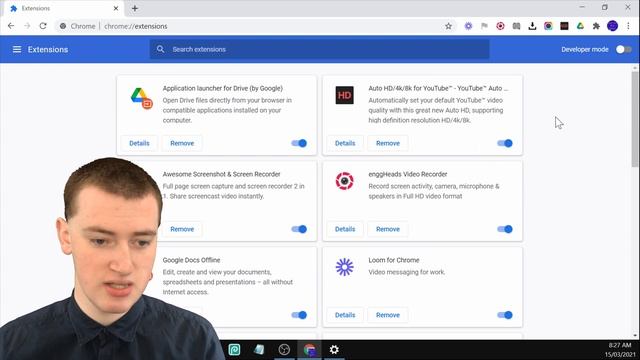
Task: Remove Awesome Screenshot & Screen Recorder
Action: (x=182, y=229)
